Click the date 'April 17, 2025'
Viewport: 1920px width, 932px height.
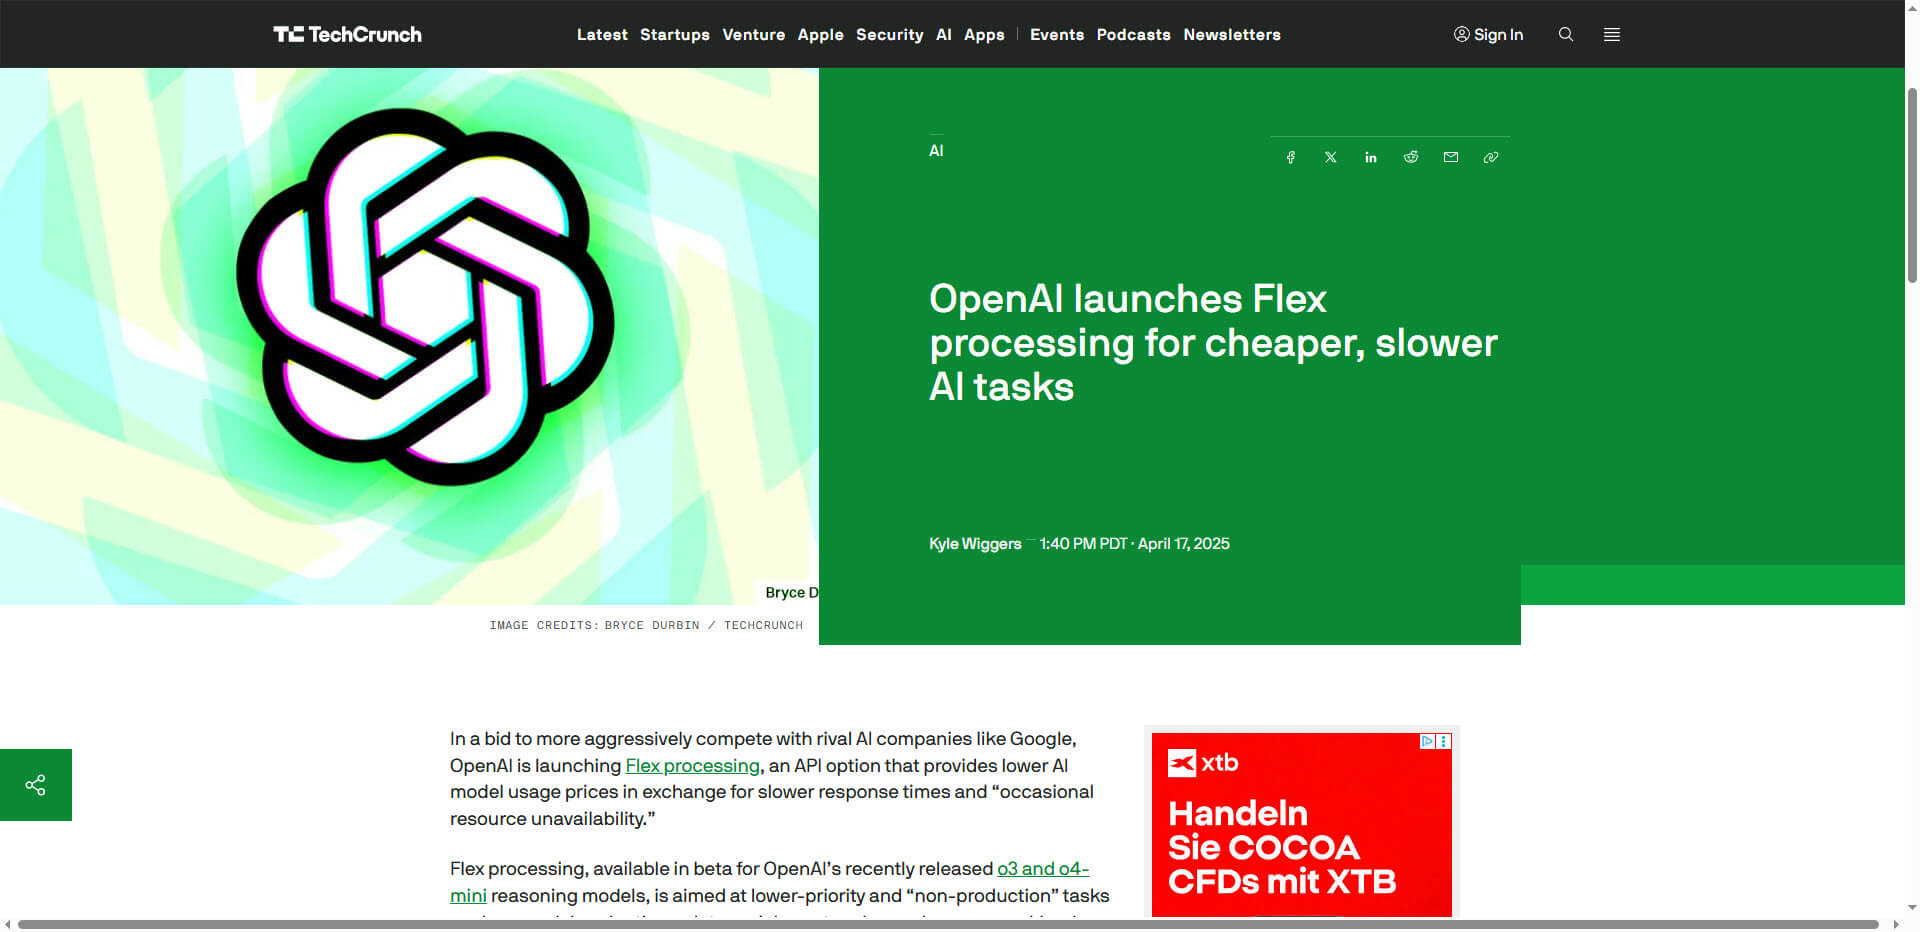(x=1184, y=544)
